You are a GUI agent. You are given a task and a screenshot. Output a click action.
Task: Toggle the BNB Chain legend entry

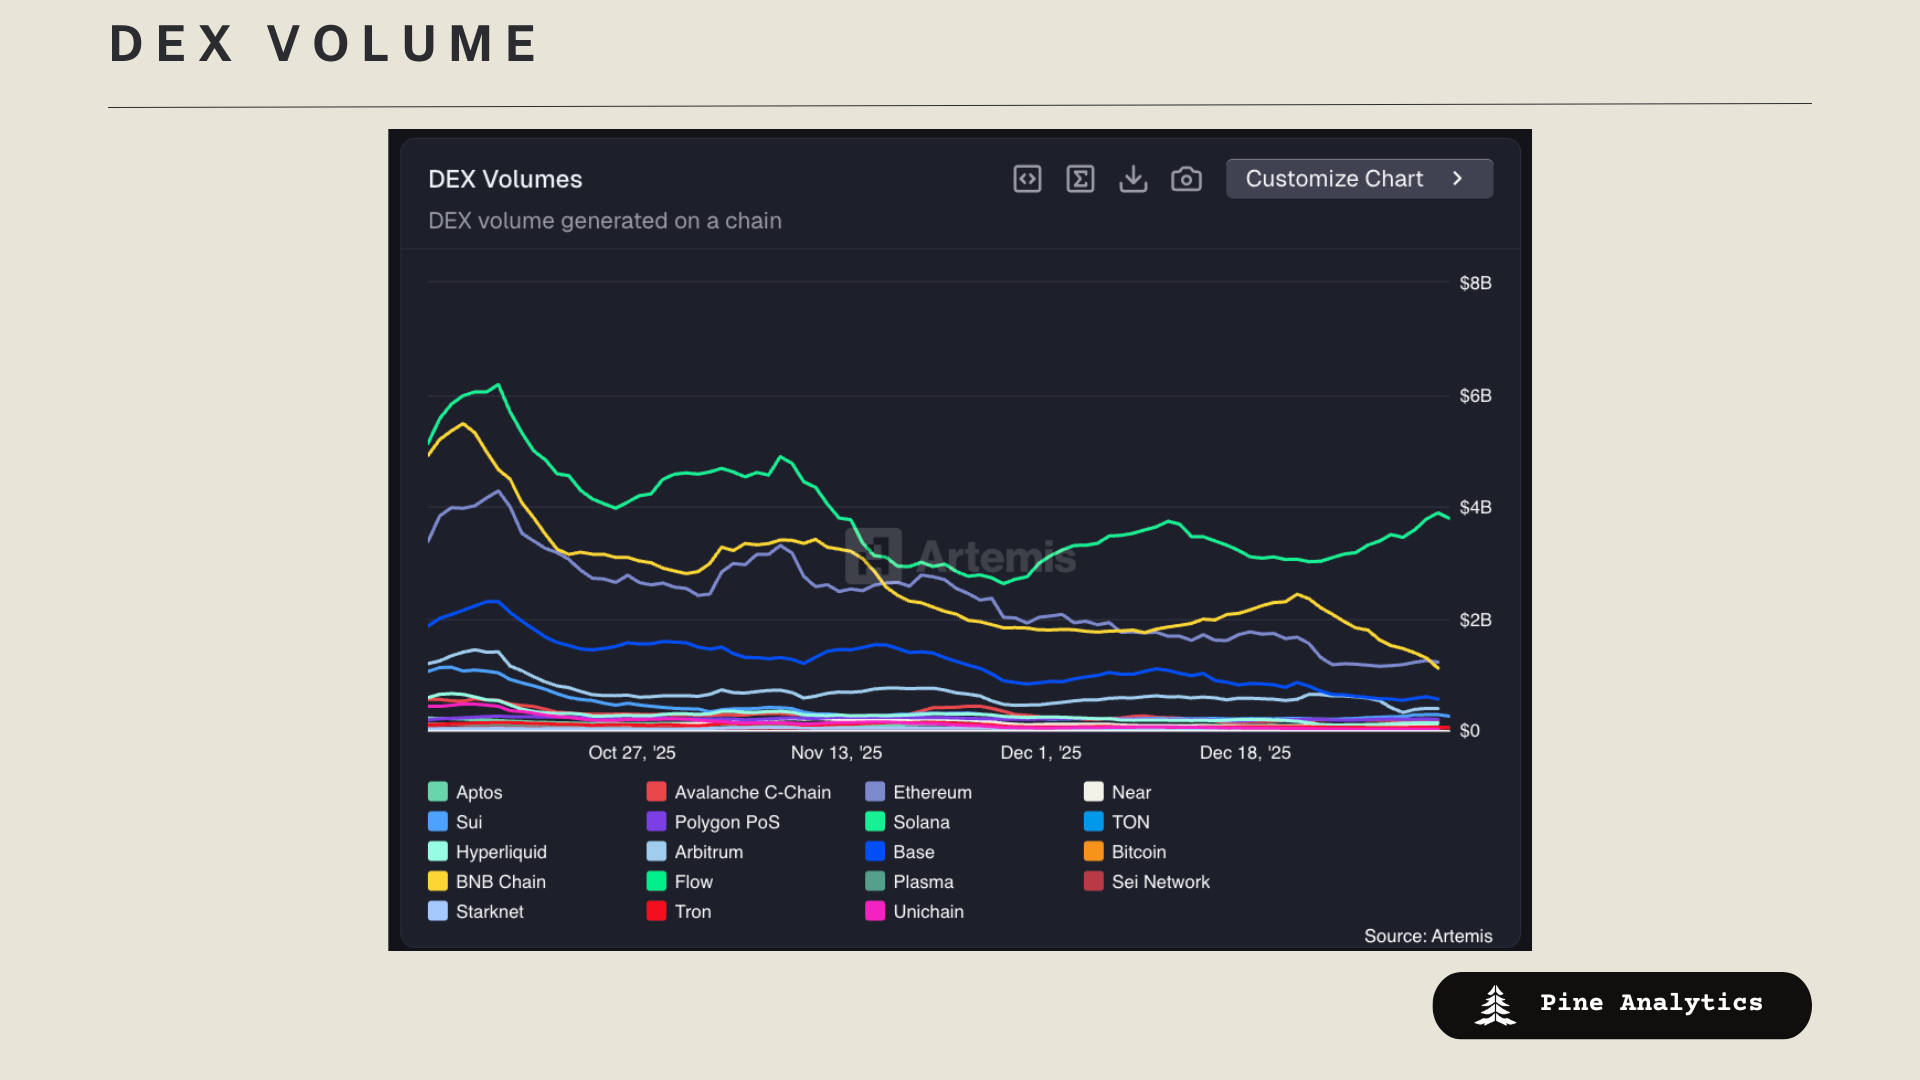point(500,882)
